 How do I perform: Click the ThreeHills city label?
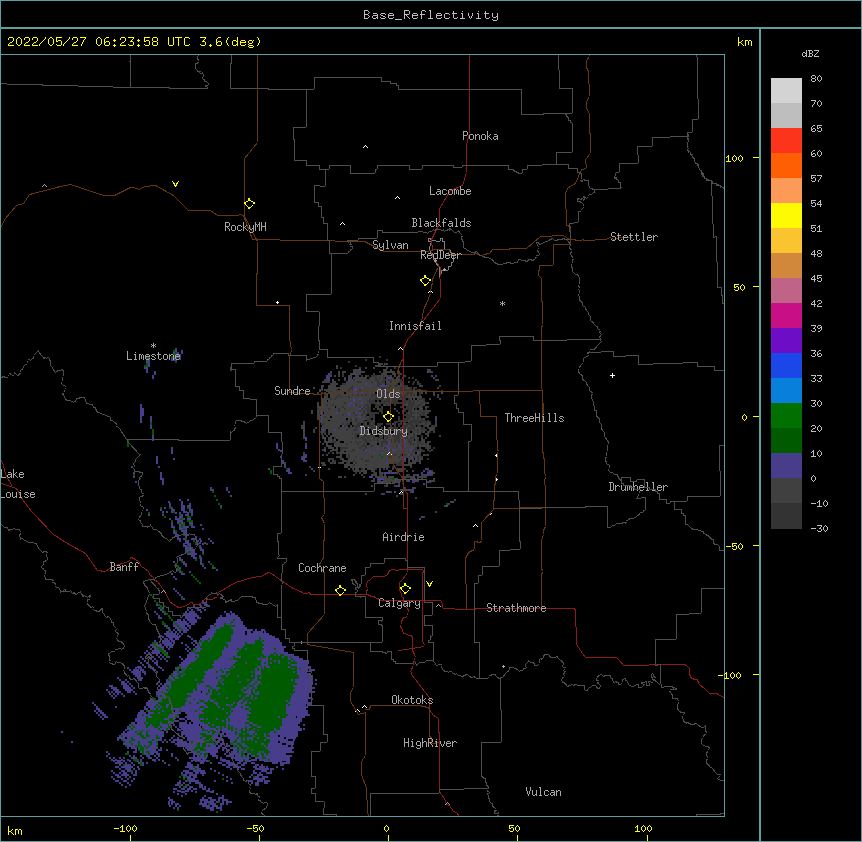534,418
